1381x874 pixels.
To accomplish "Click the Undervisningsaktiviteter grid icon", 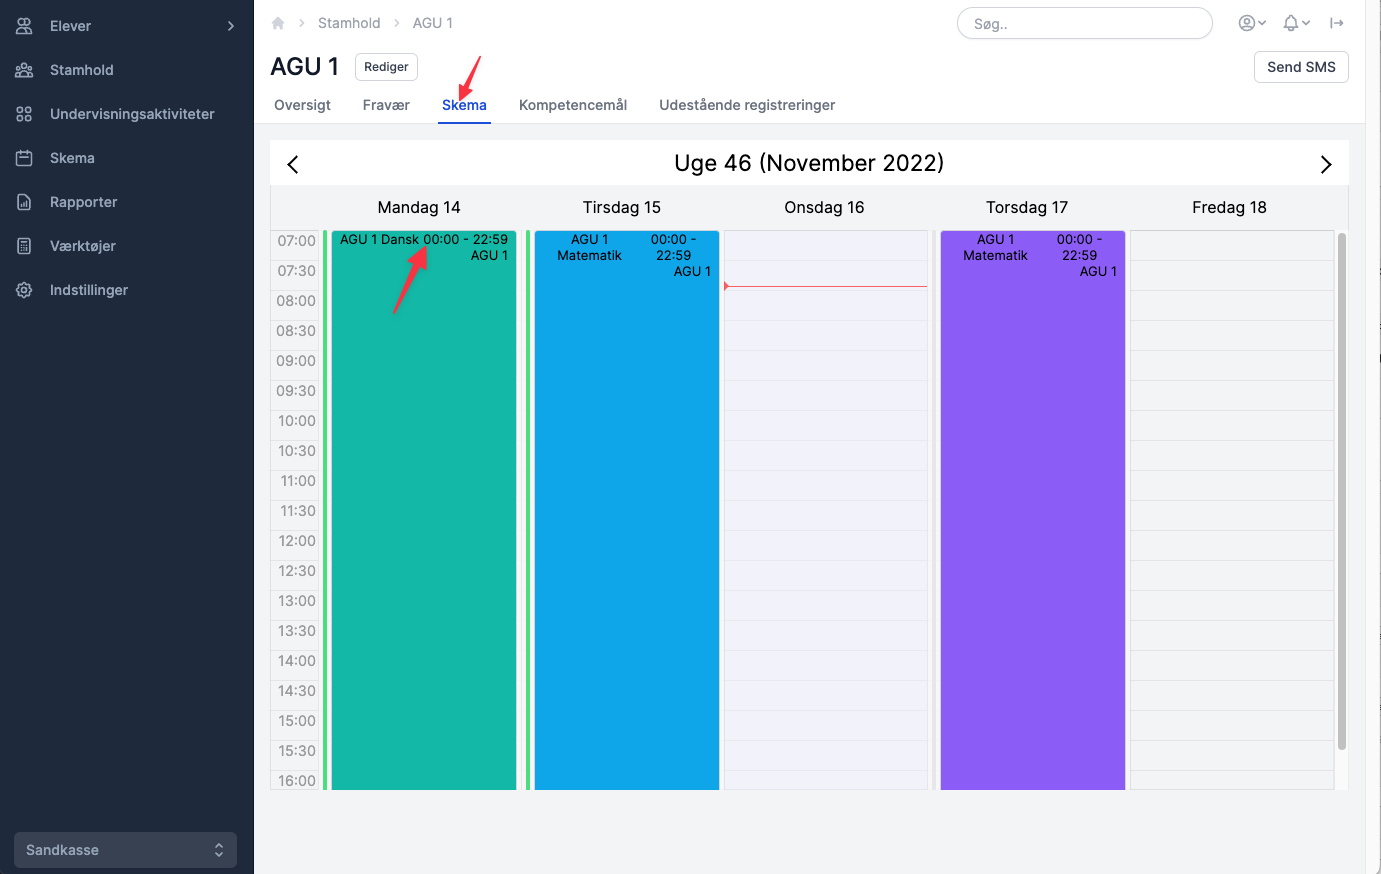I will (x=25, y=114).
